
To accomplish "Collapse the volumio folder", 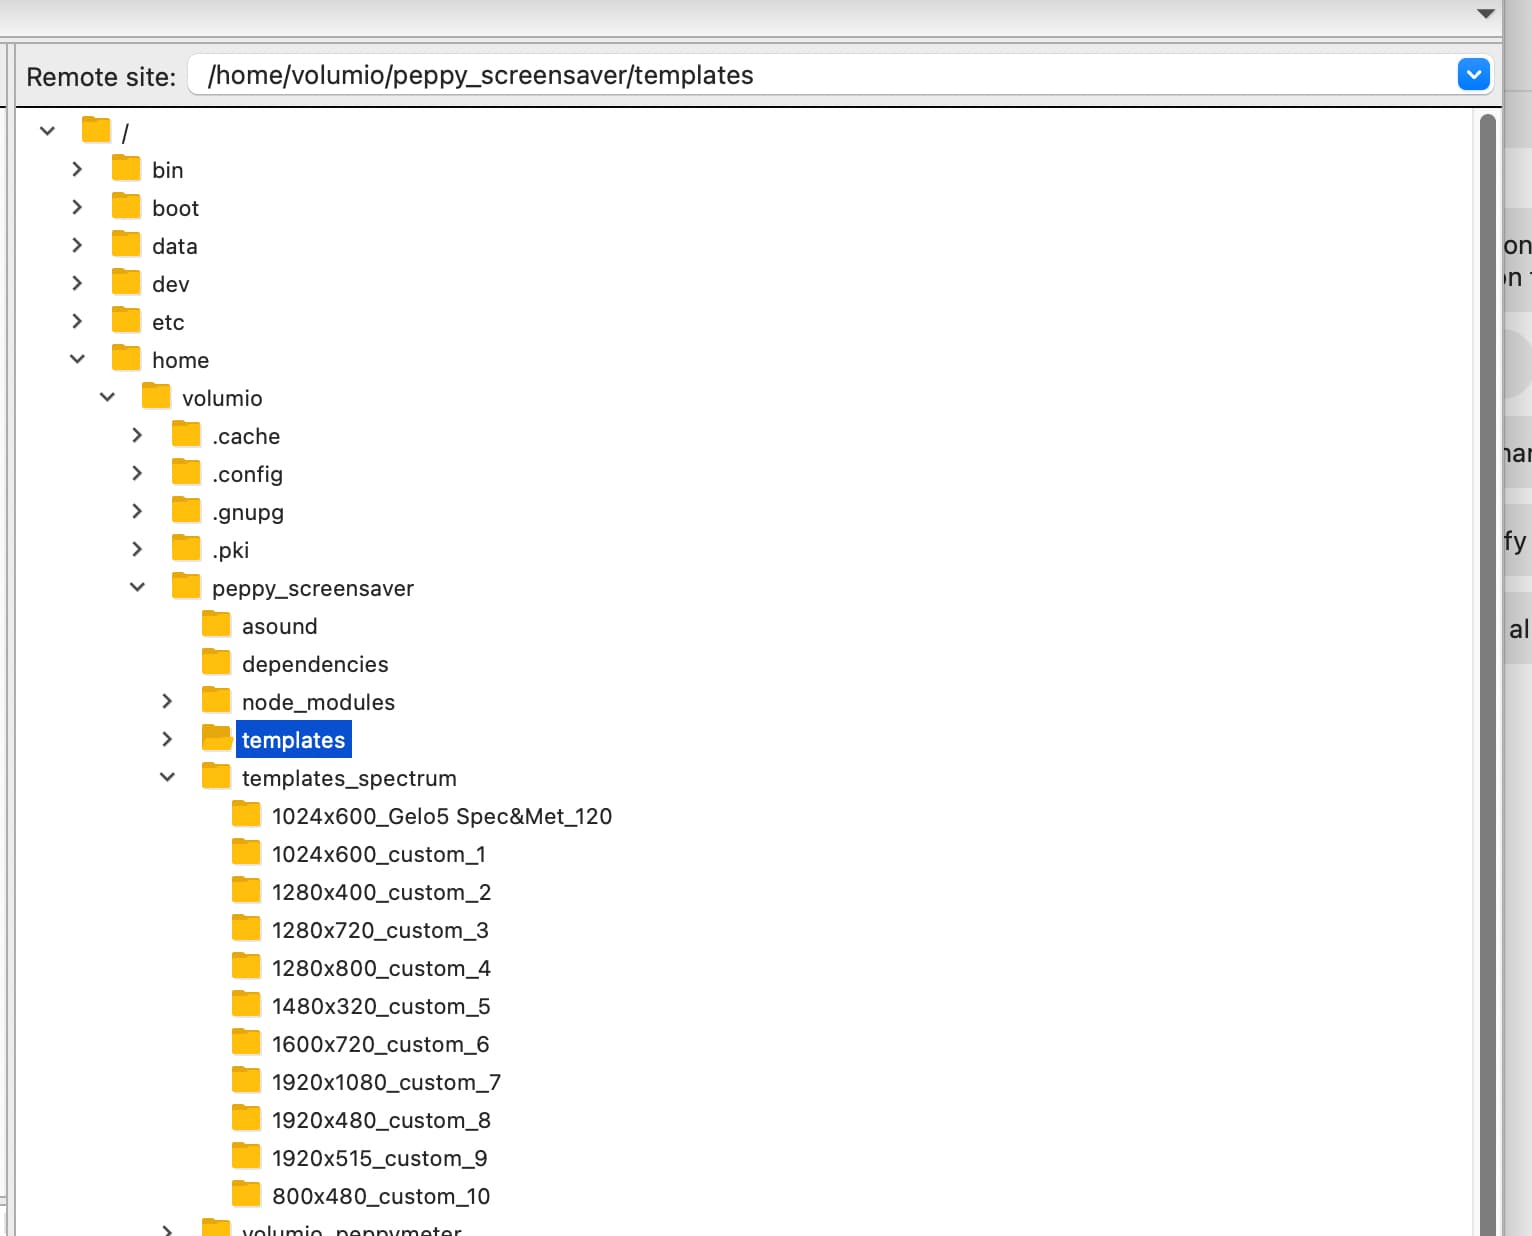I will click(107, 397).
